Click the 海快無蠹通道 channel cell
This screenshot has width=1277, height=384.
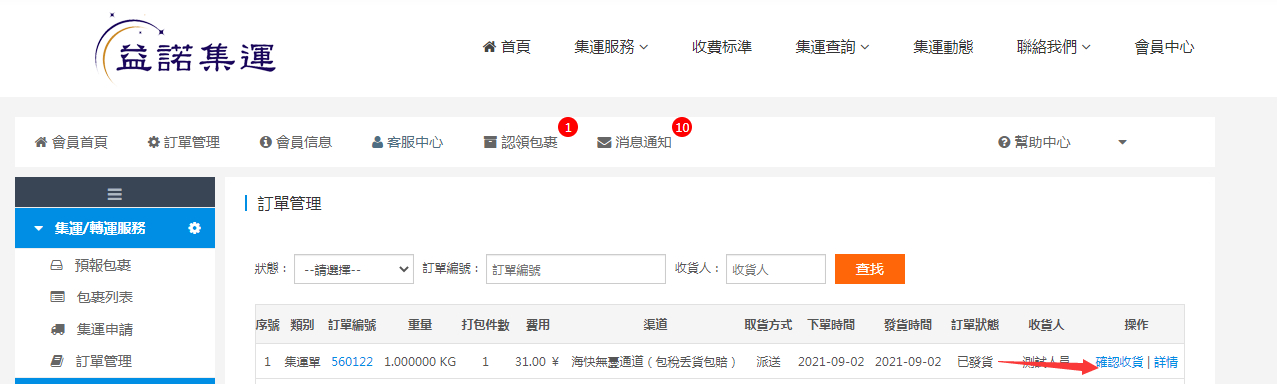(654, 362)
